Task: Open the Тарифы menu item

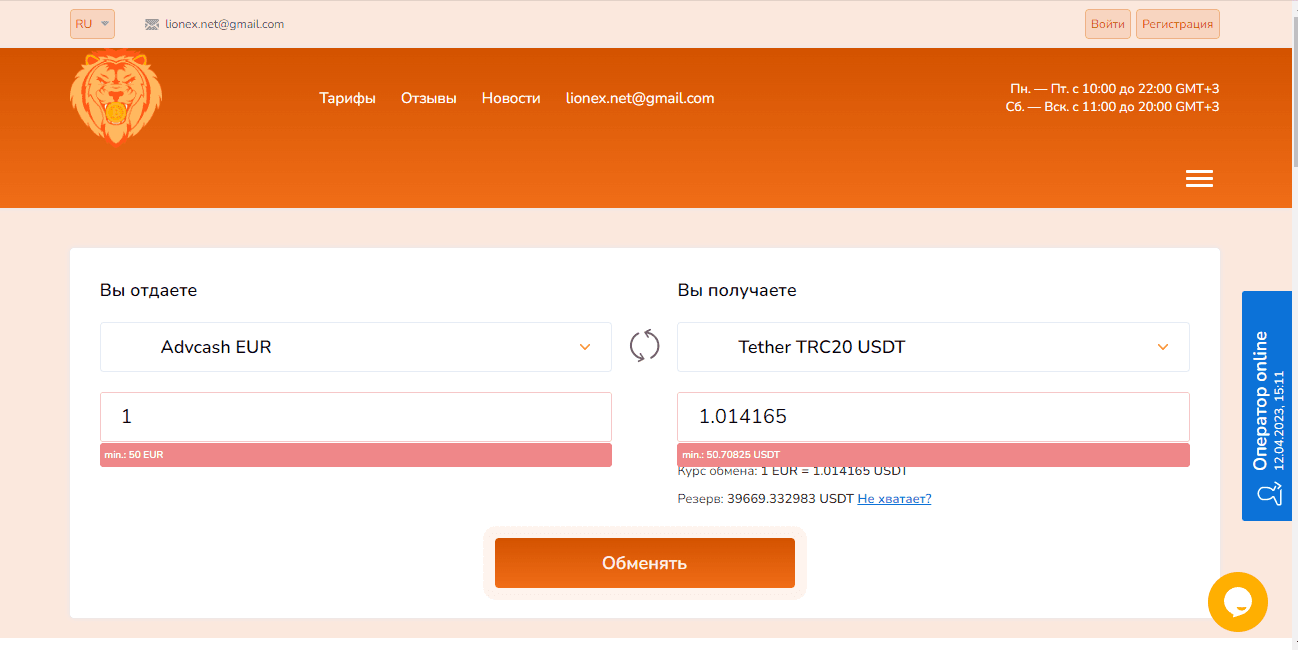Action: click(347, 98)
